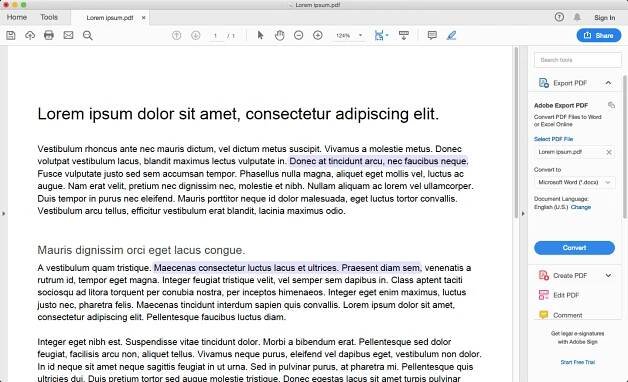Click Sign In
This screenshot has width=628, height=382.
(x=604, y=18)
